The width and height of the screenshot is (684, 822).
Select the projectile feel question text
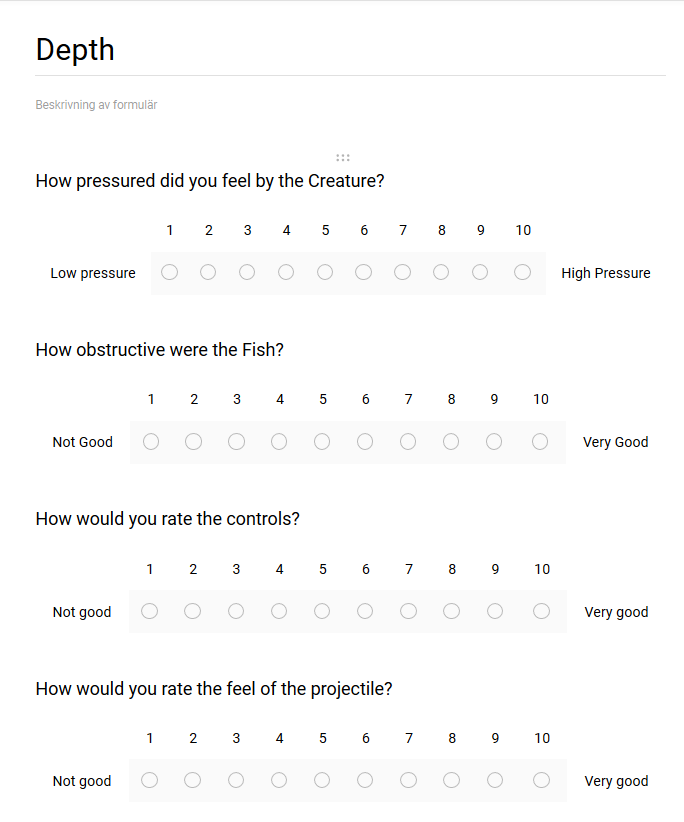click(x=213, y=689)
